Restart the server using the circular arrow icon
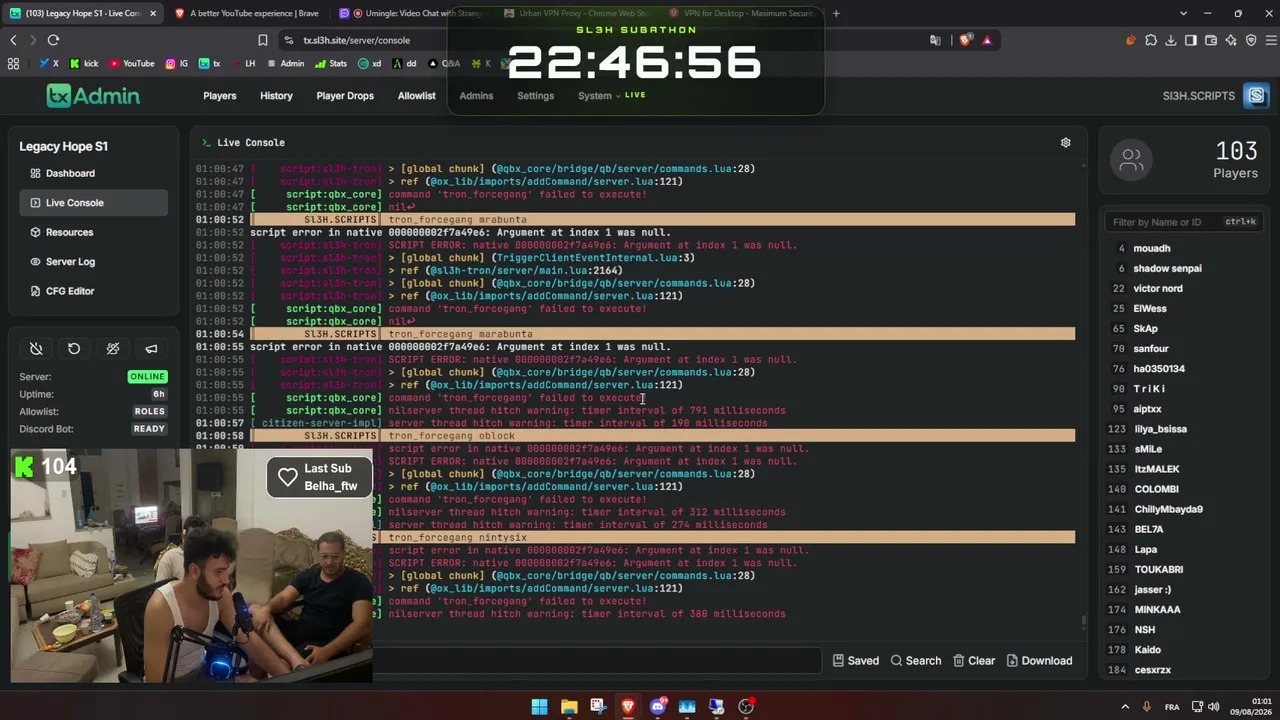The image size is (1280, 720). click(74, 349)
